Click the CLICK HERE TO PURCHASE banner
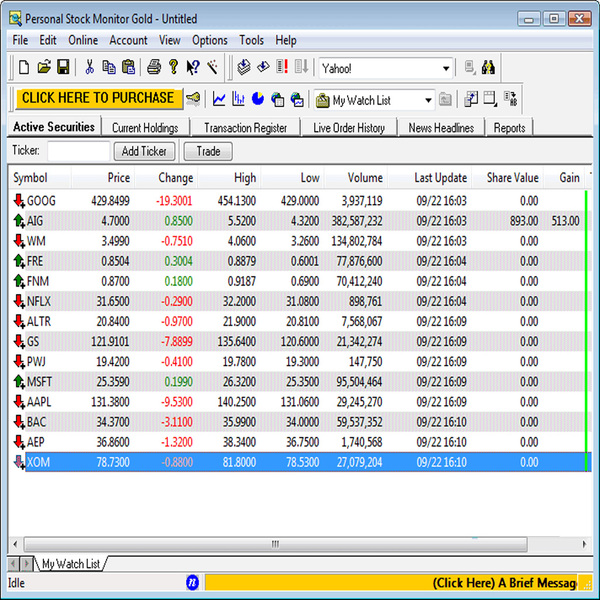The image size is (600, 600). 99,98
